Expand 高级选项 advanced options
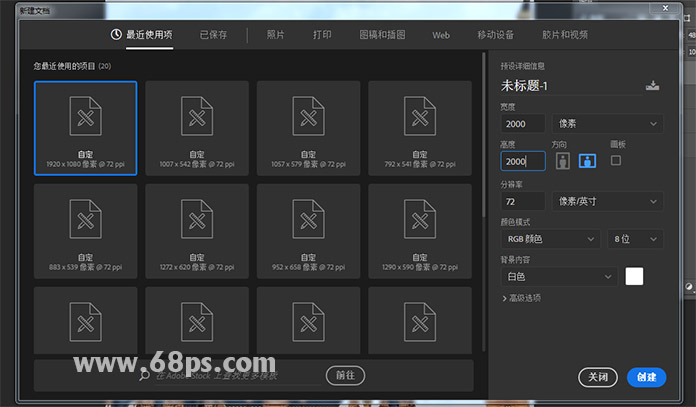 click(x=522, y=298)
